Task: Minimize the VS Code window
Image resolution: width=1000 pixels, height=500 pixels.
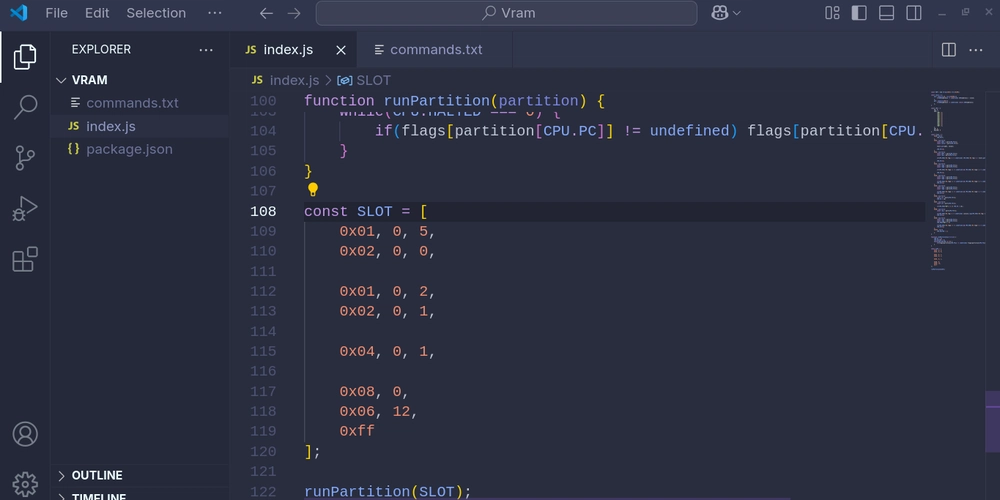Action: [941, 13]
